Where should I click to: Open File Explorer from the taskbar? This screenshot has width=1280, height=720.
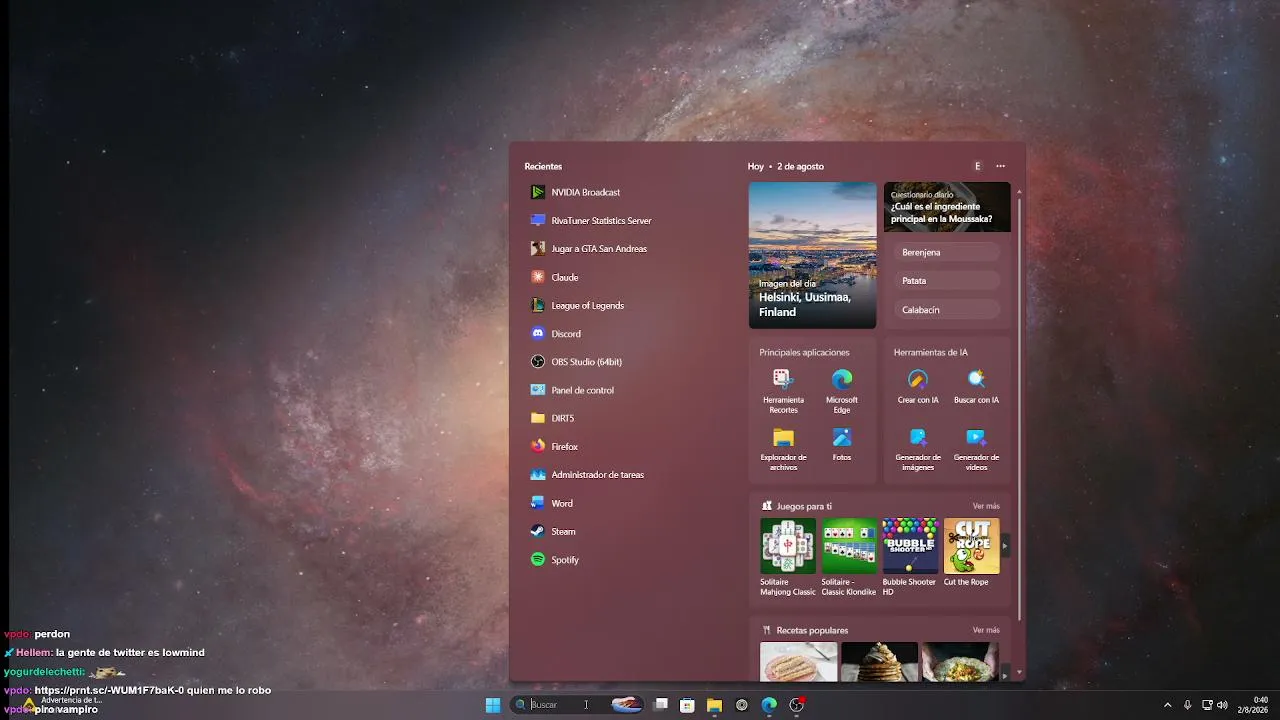click(714, 705)
